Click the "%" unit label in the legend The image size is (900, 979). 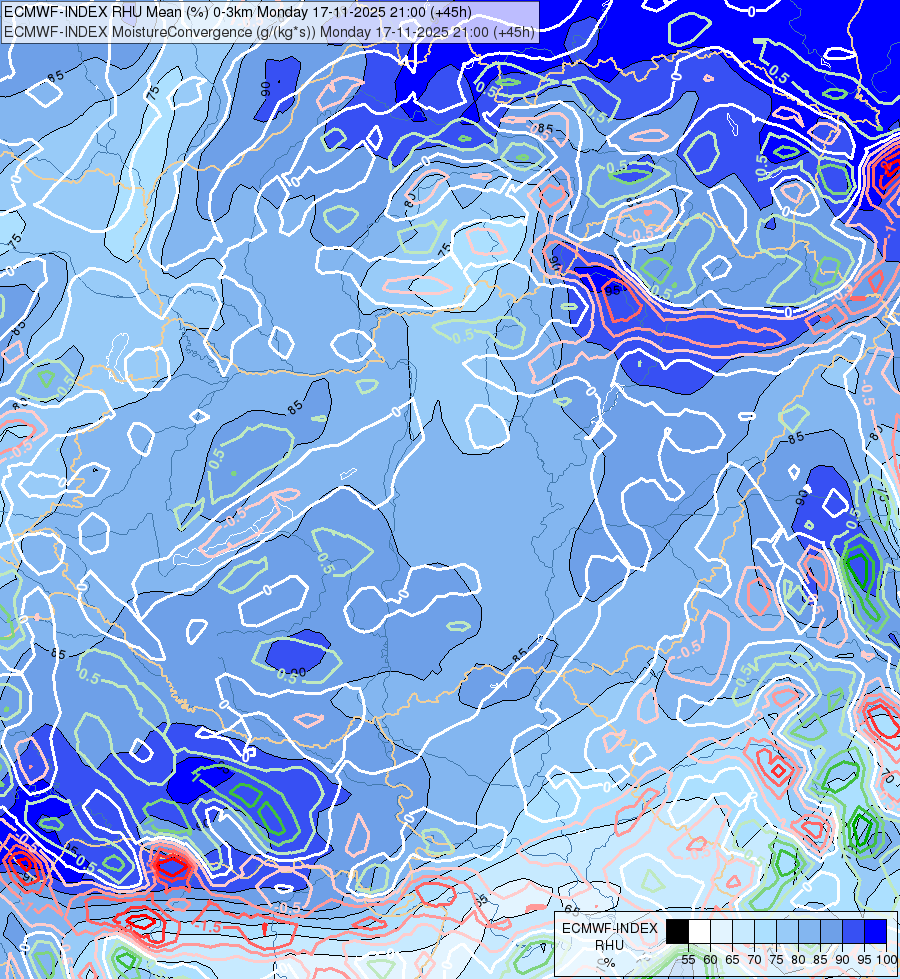609,963
